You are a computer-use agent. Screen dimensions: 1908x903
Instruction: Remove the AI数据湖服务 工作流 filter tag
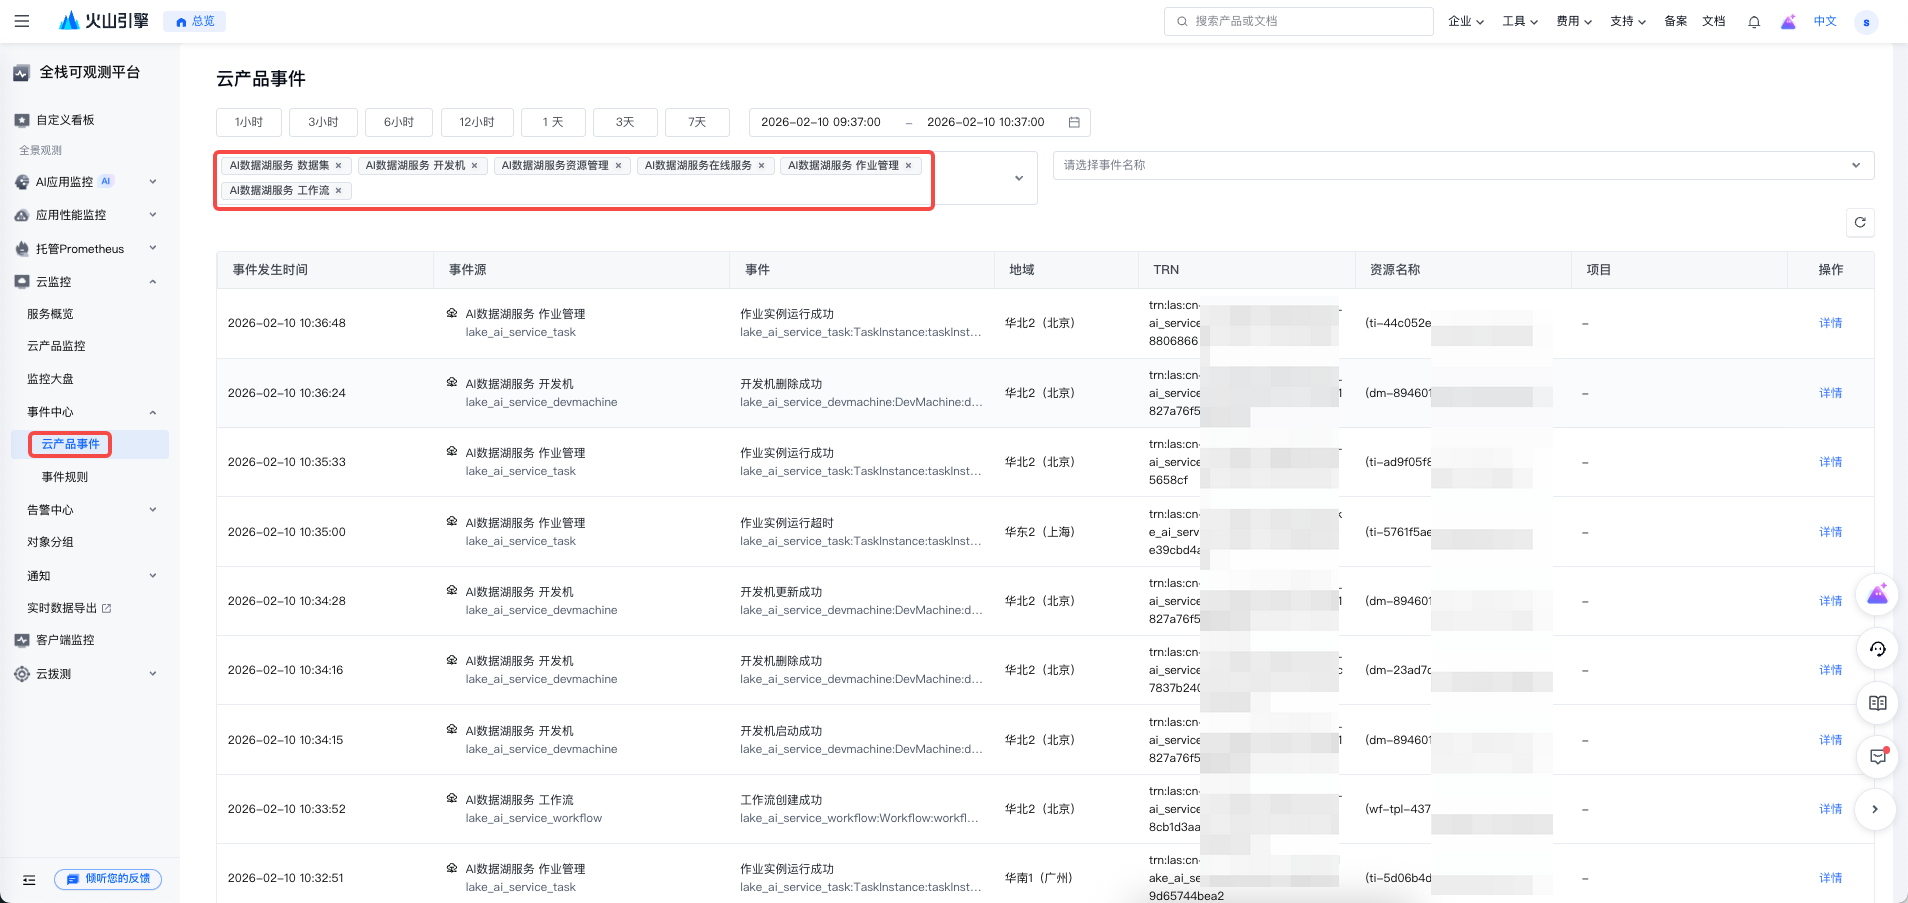(339, 191)
